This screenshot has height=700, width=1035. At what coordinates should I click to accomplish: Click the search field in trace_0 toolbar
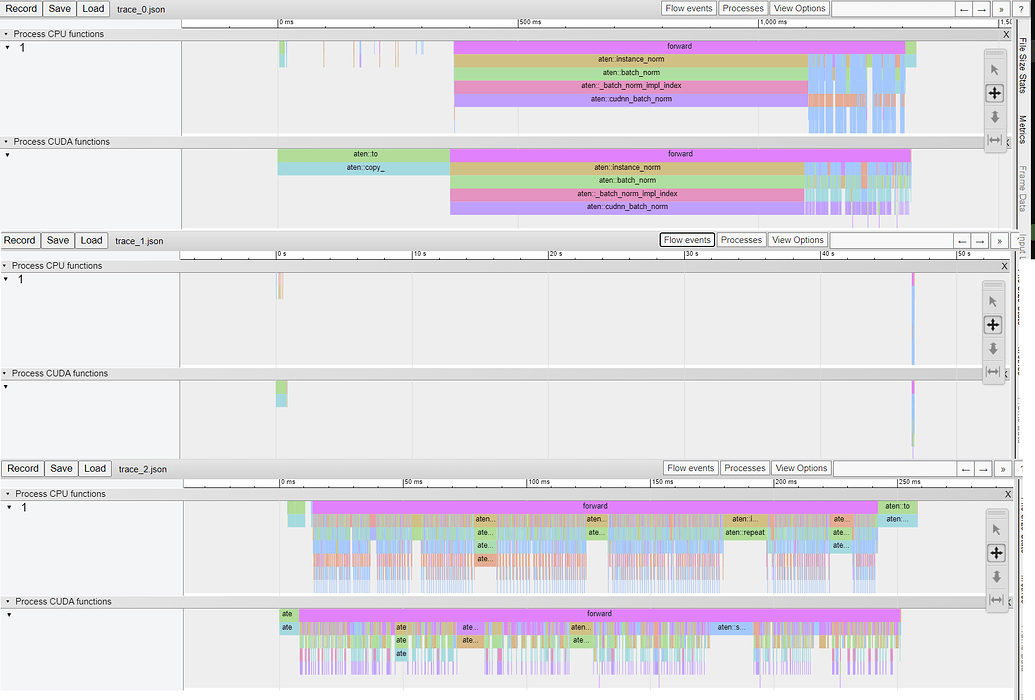[892, 9]
